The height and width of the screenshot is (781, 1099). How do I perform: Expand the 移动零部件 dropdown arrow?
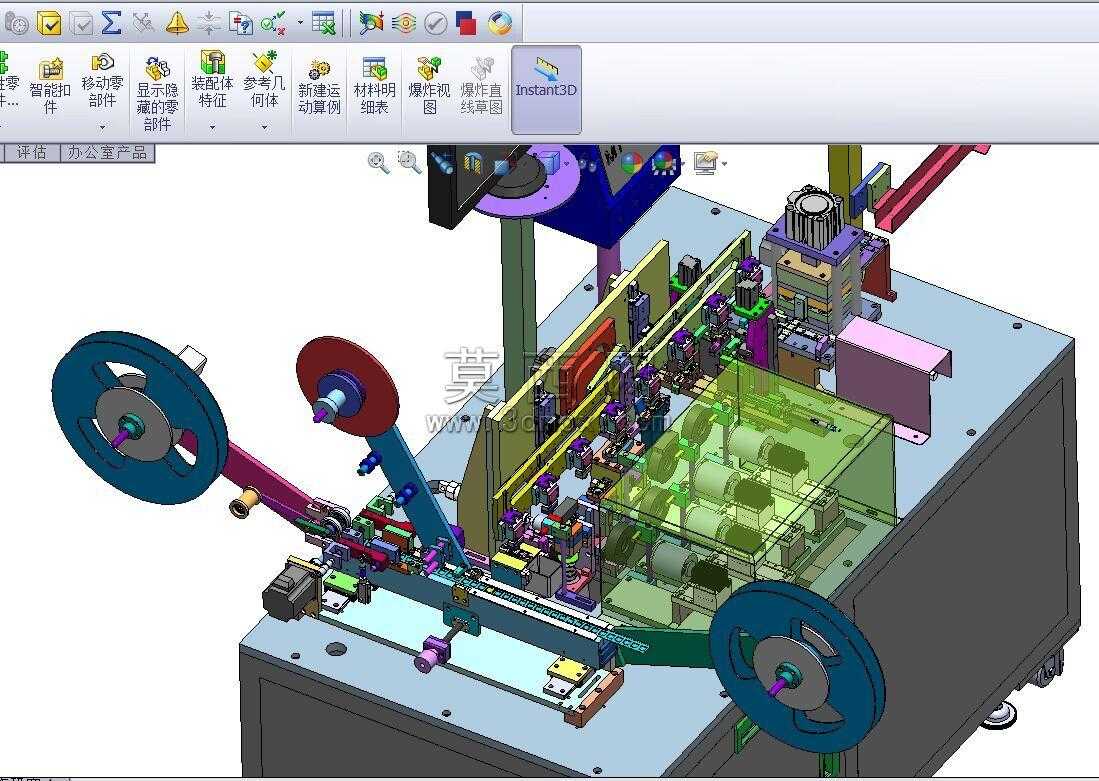[102, 127]
